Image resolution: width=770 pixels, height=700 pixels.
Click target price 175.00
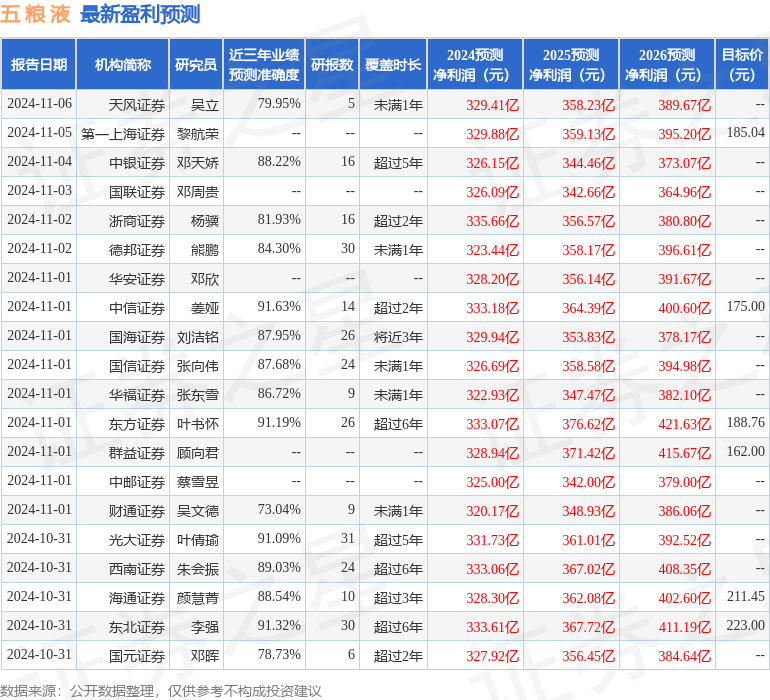click(x=745, y=306)
